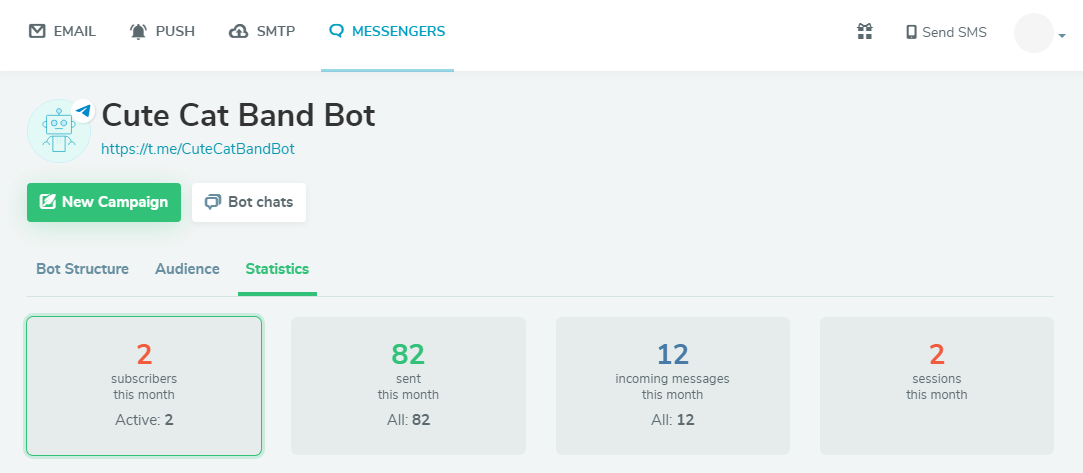Image resolution: width=1083 pixels, height=473 pixels.
Task: Select the sessions this month card
Action: pos(937,386)
